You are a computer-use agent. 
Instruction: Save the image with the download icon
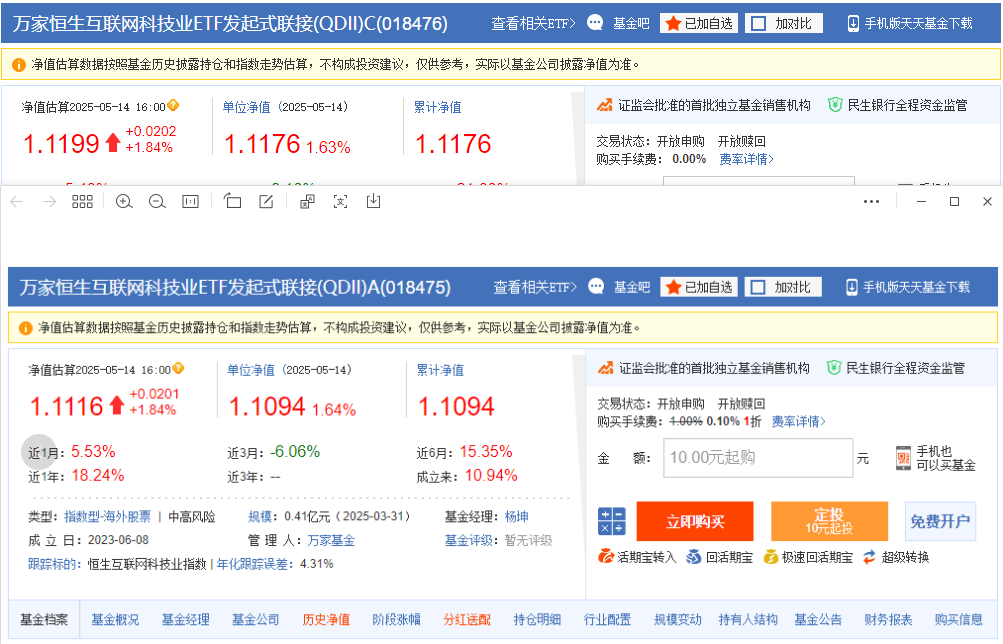coord(374,201)
